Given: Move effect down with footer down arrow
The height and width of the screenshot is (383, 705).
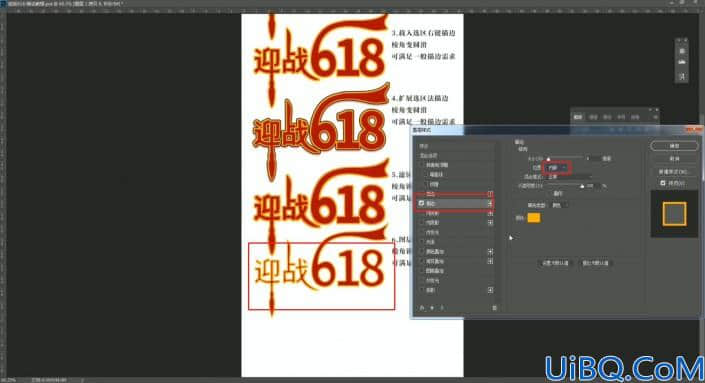Looking at the screenshot, I should (x=442, y=307).
